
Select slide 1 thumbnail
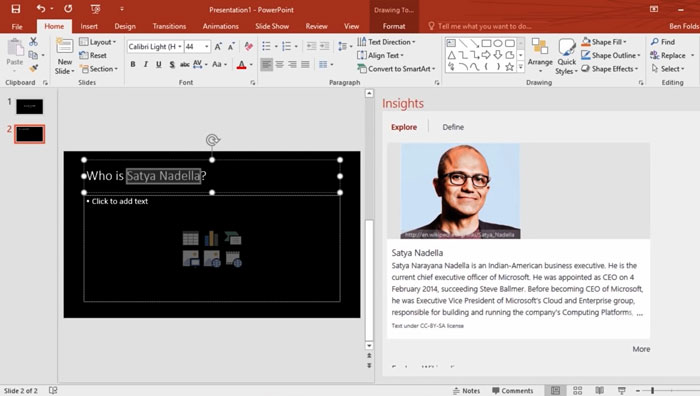(x=29, y=106)
